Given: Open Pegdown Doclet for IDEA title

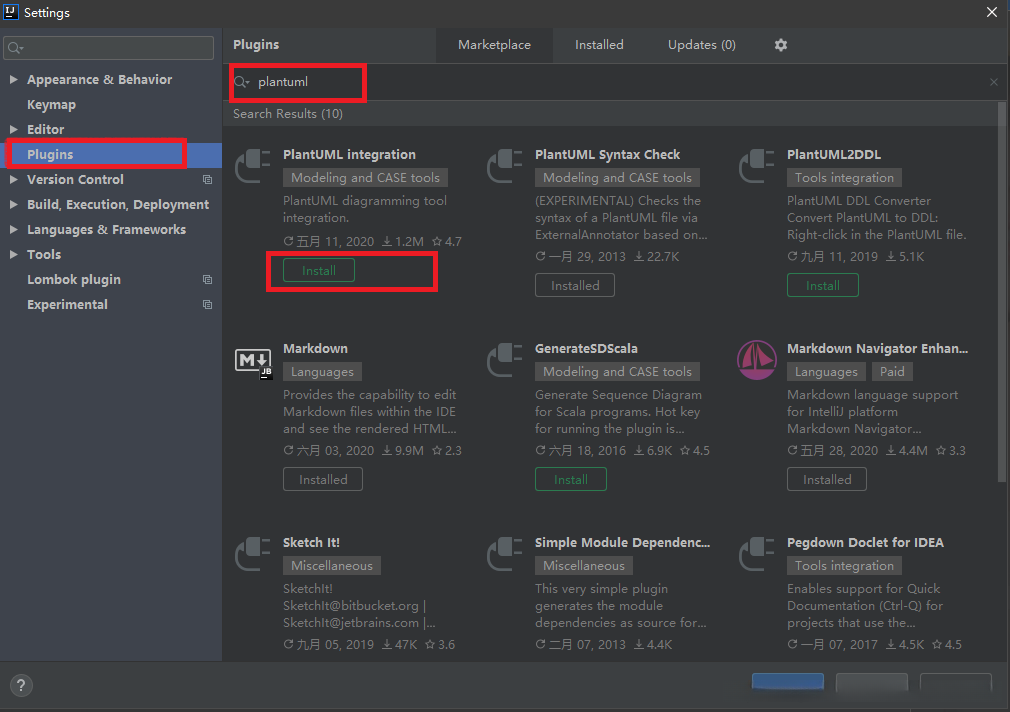Looking at the screenshot, I should pos(865,543).
